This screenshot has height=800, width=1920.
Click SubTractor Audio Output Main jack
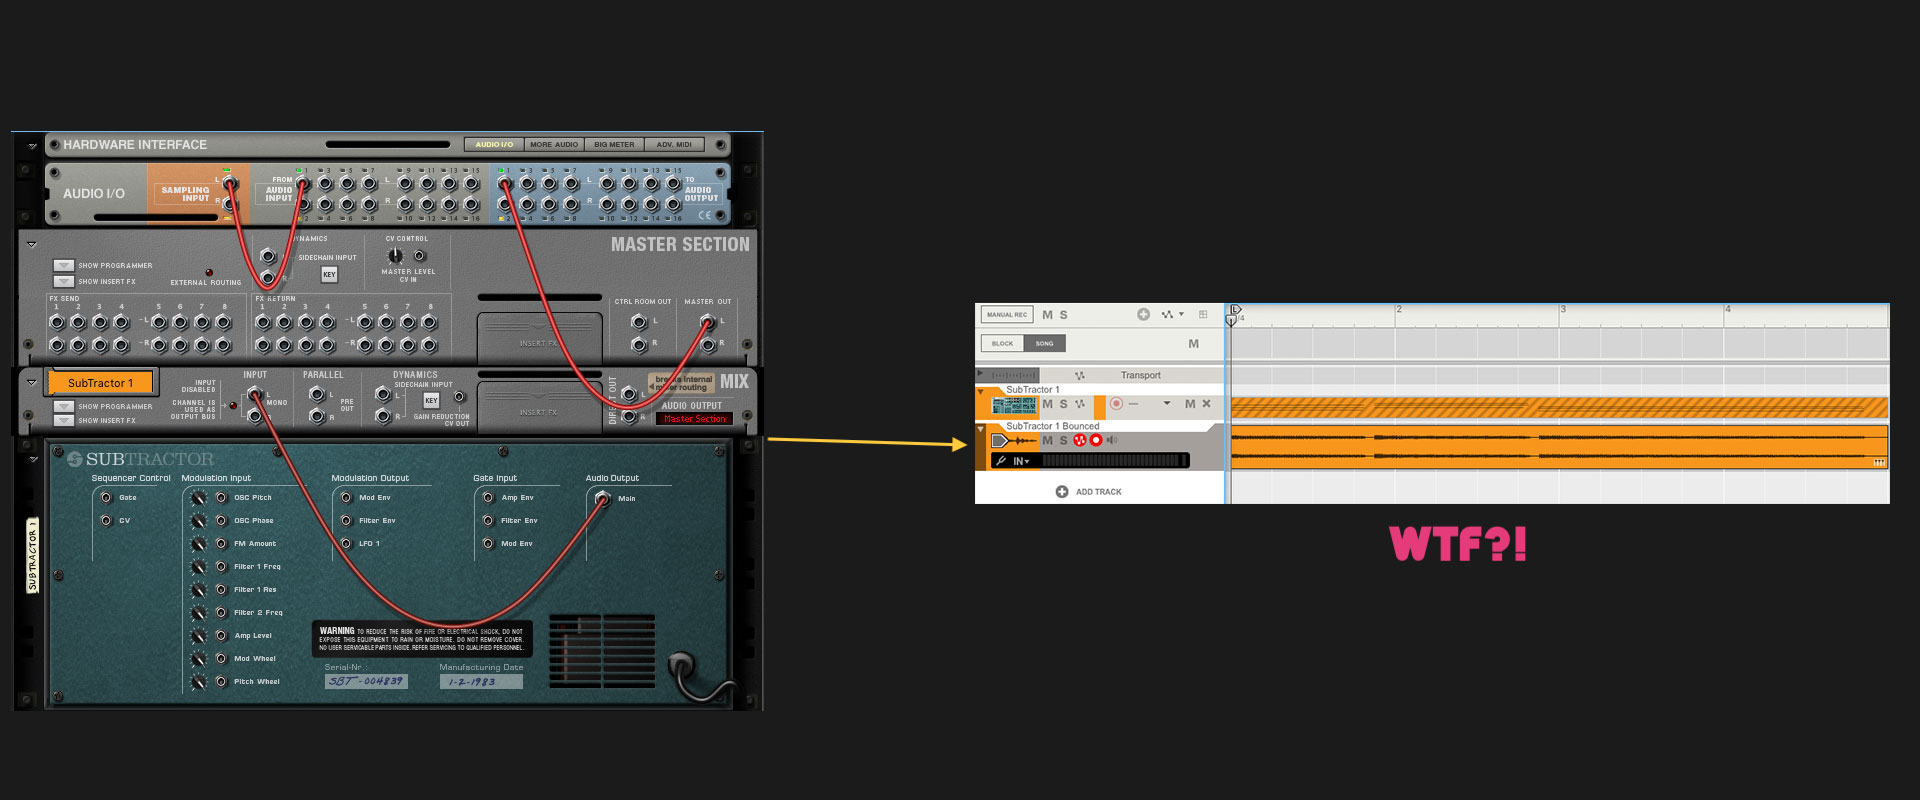[602, 498]
